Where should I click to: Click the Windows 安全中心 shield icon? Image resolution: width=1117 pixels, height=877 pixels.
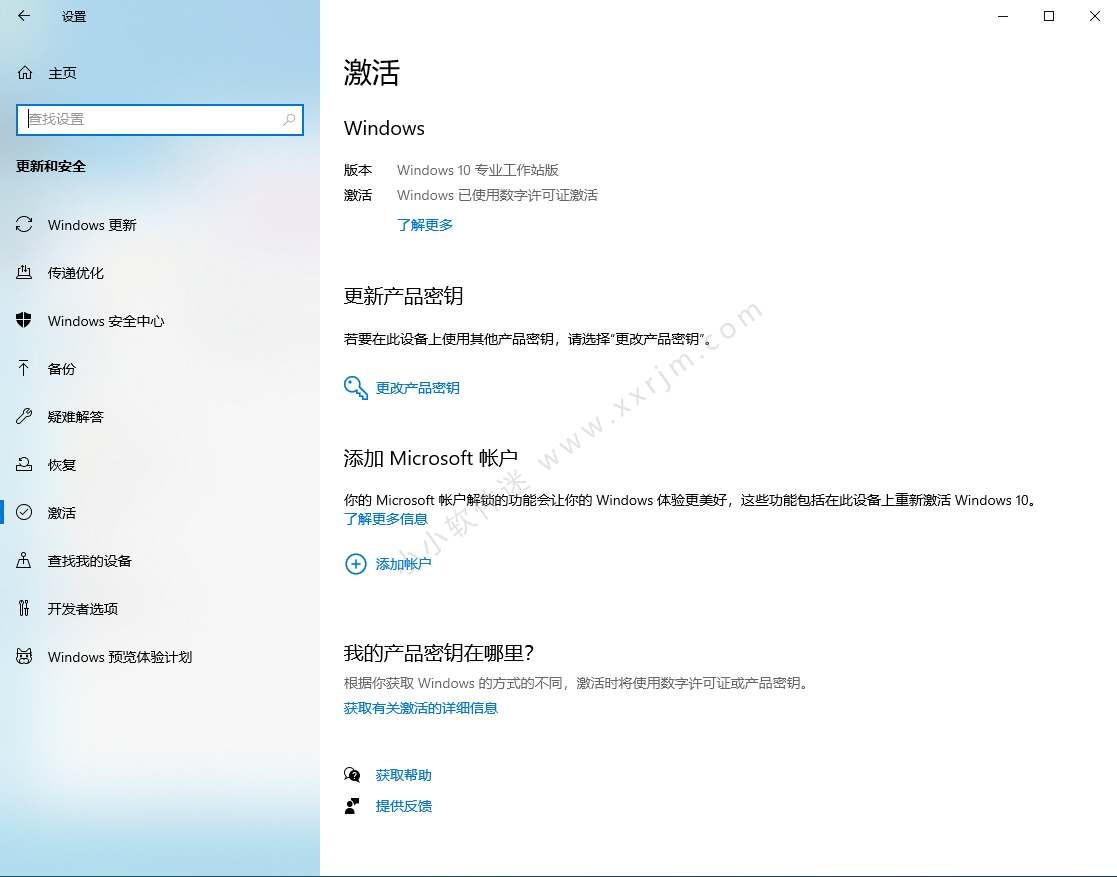24,321
